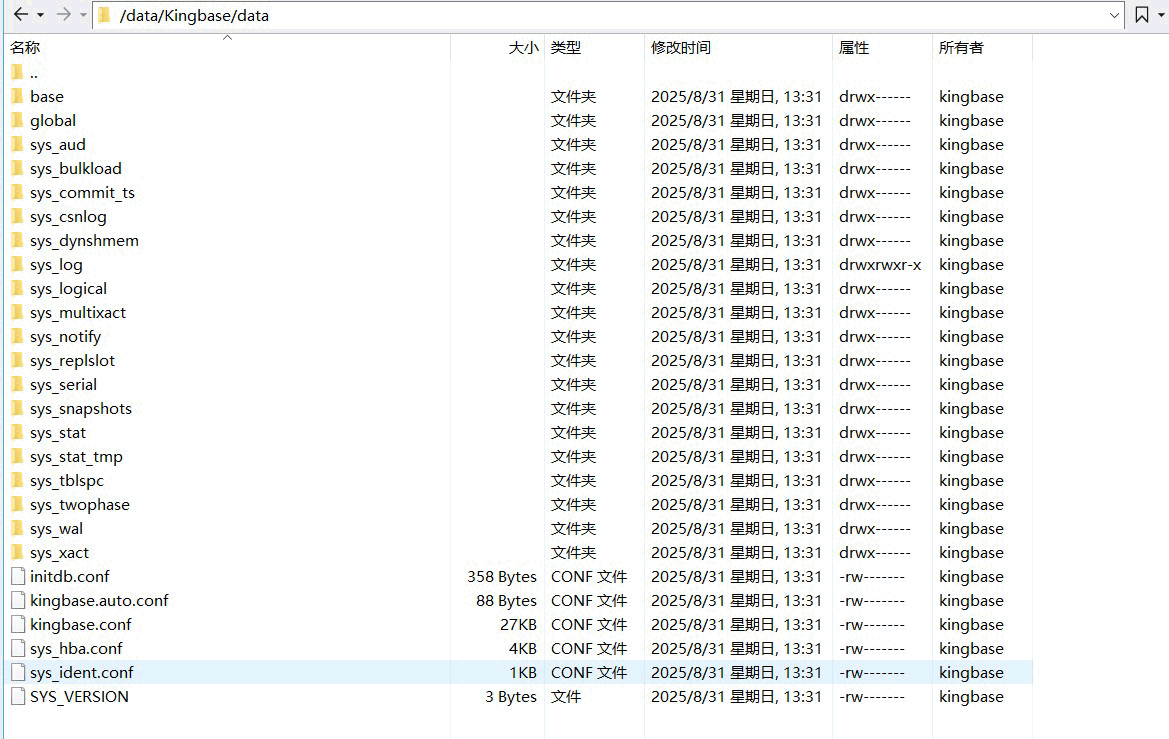Image resolution: width=1169 pixels, height=739 pixels.
Task: Click the sys_ident.conf file name
Action: coord(81,673)
